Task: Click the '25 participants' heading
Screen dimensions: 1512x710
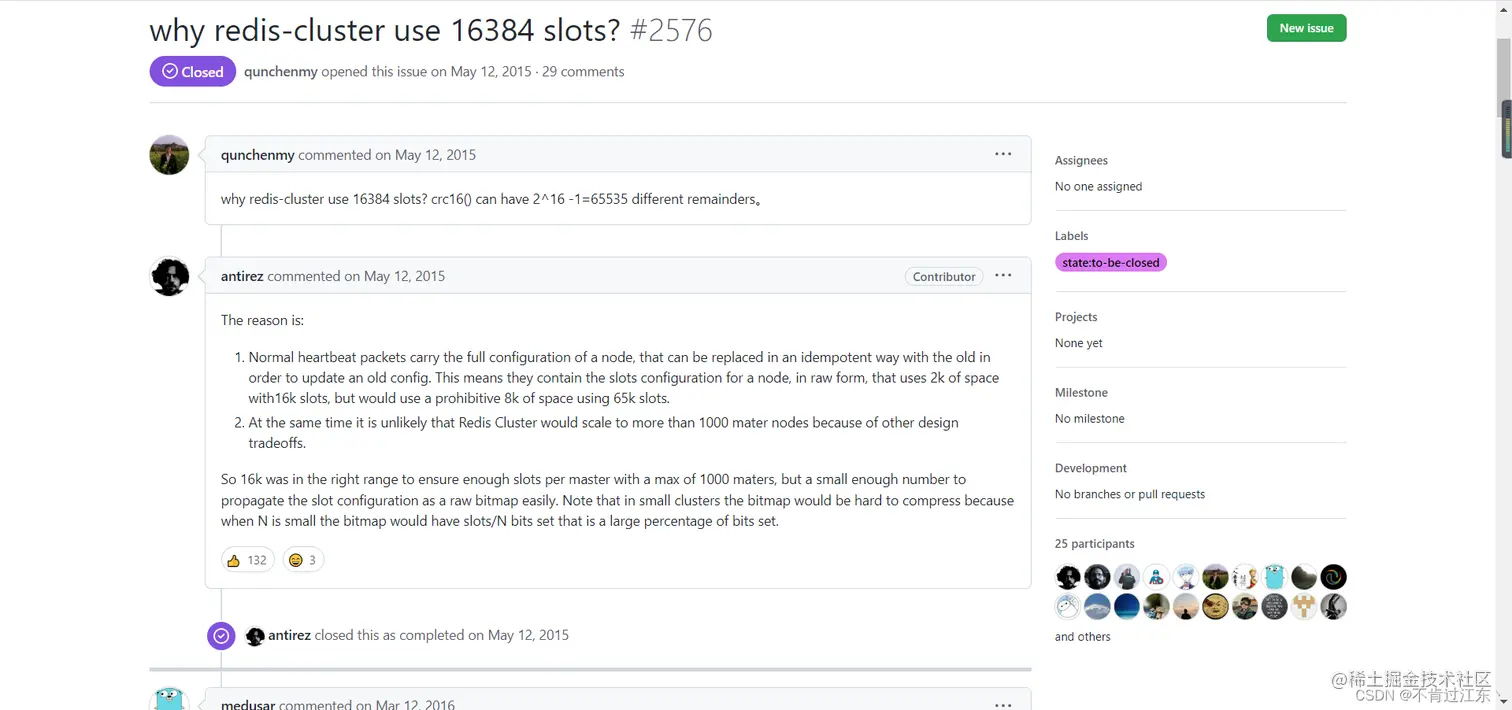Action: pos(1095,544)
